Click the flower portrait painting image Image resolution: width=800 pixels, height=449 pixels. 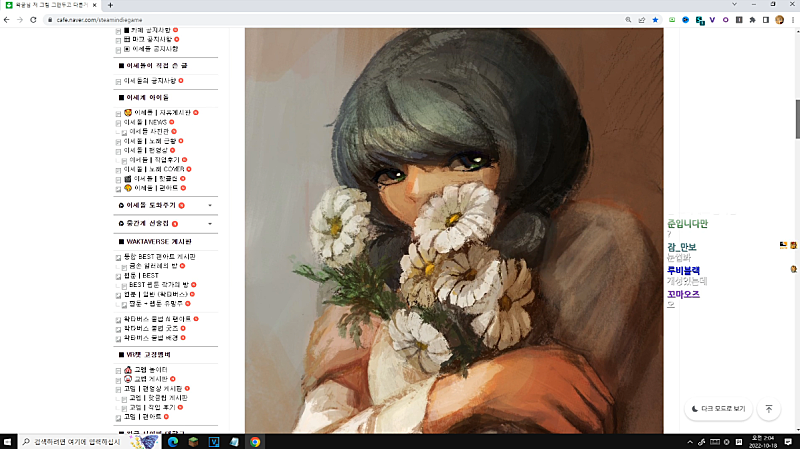[454, 231]
